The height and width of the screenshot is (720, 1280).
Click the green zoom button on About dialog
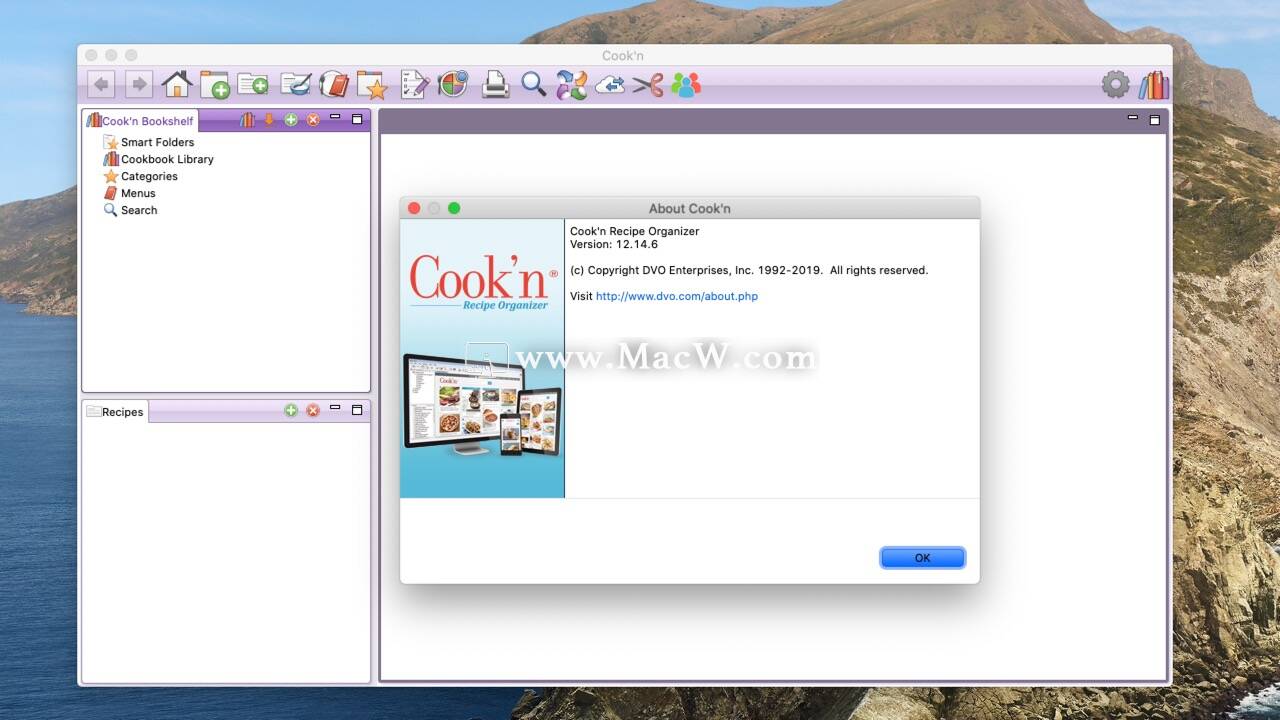point(454,208)
